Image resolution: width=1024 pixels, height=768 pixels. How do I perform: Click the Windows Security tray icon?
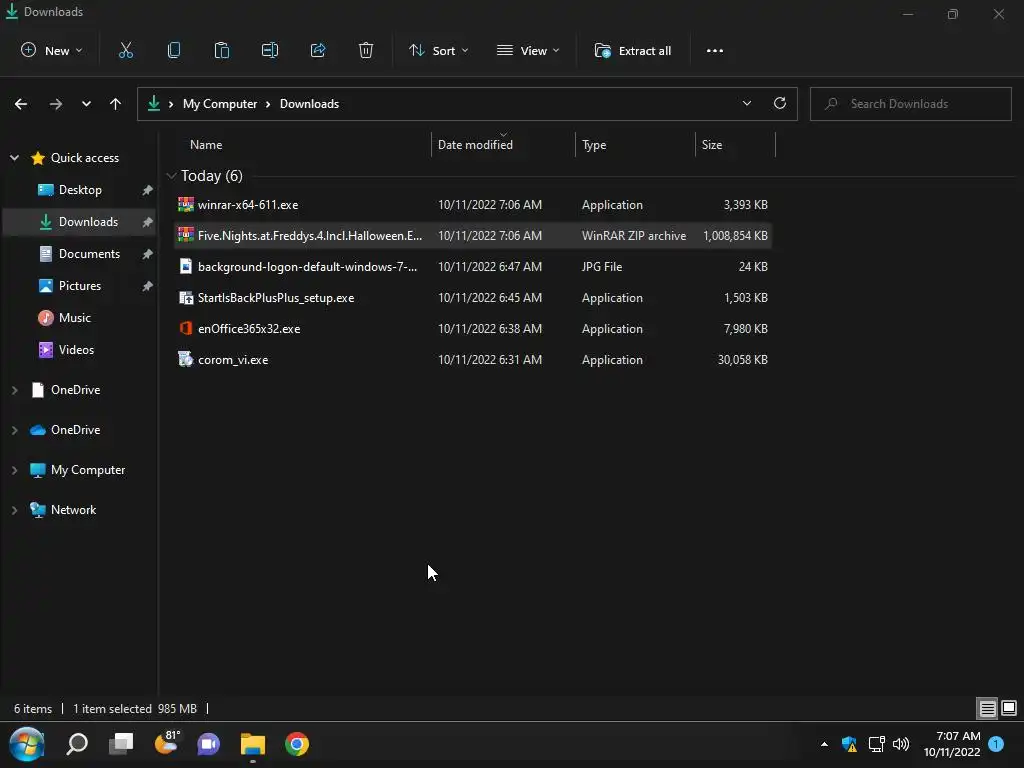pos(849,744)
